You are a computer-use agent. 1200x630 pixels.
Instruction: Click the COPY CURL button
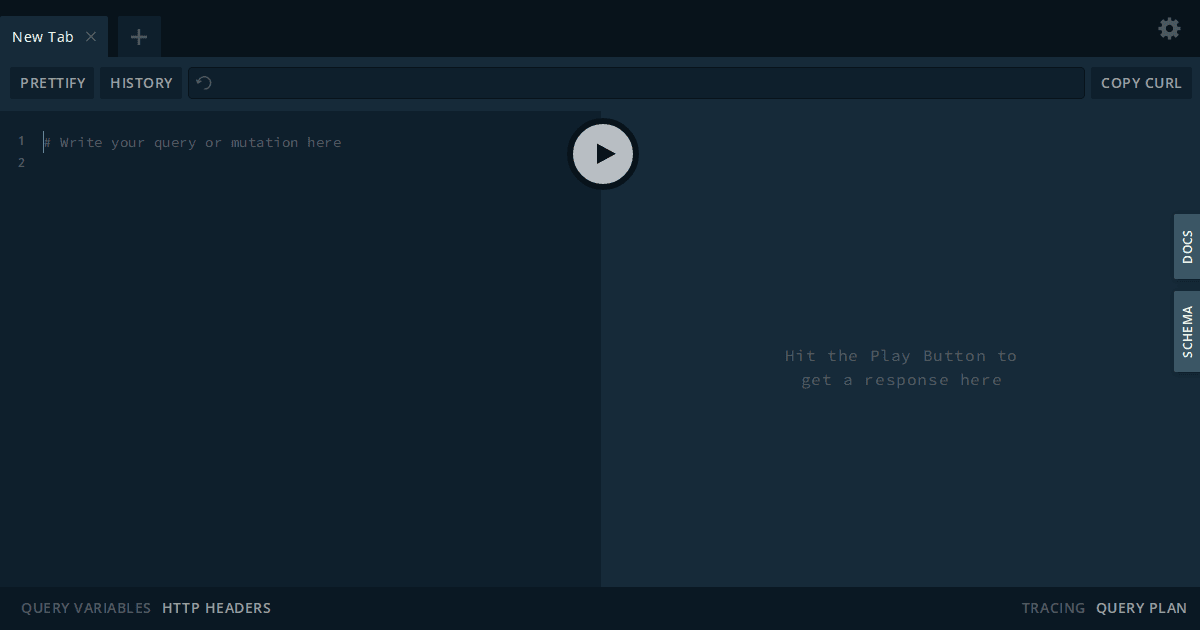(x=1141, y=83)
